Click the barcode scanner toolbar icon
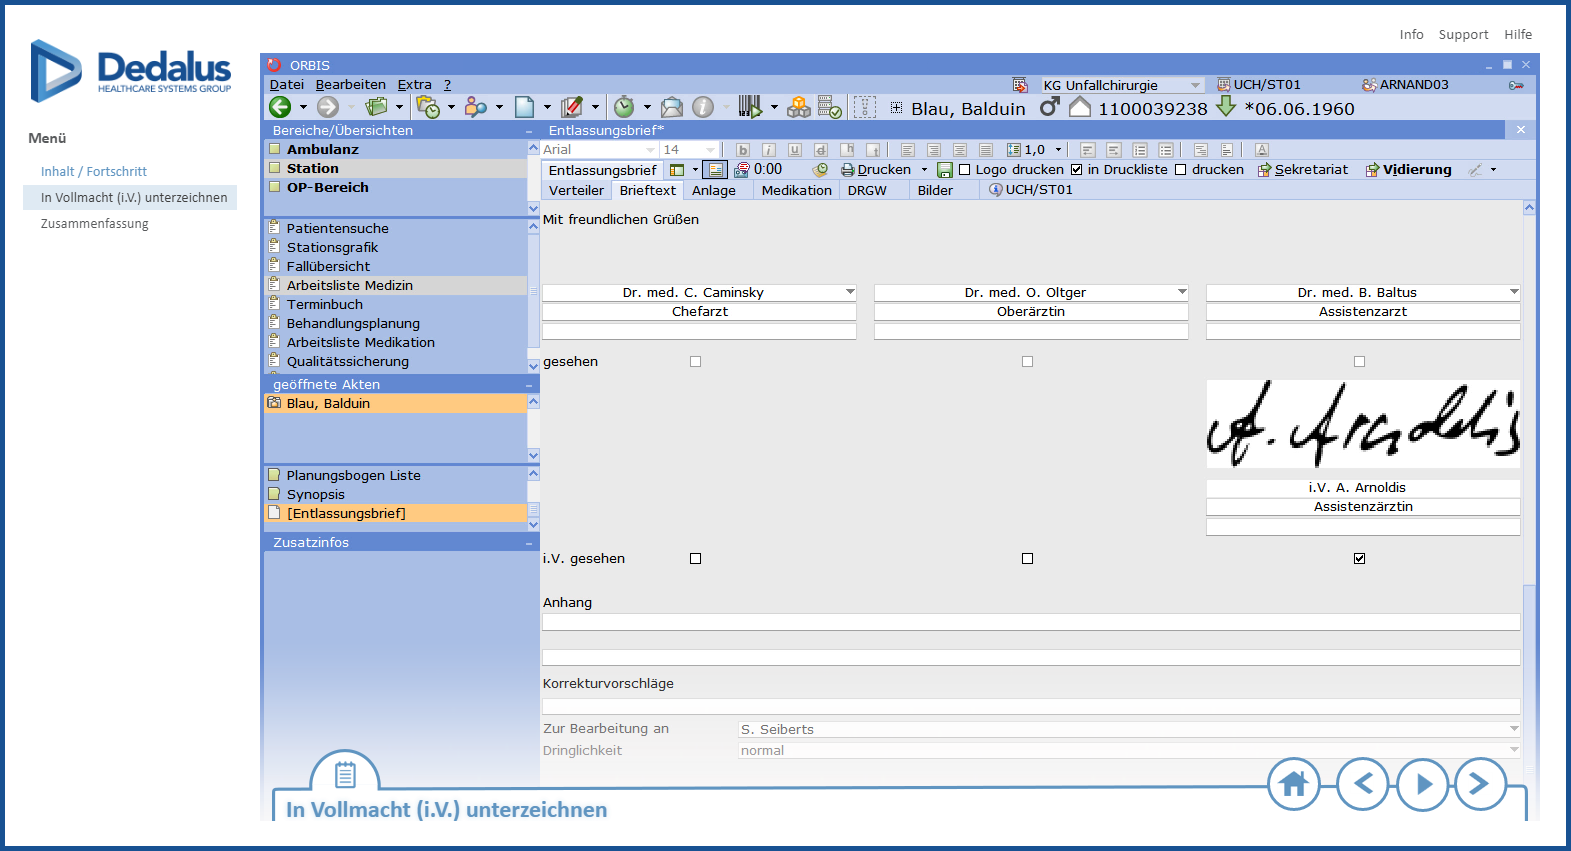Screen dimensions: 1571x851 pyautogui.click(x=749, y=107)
